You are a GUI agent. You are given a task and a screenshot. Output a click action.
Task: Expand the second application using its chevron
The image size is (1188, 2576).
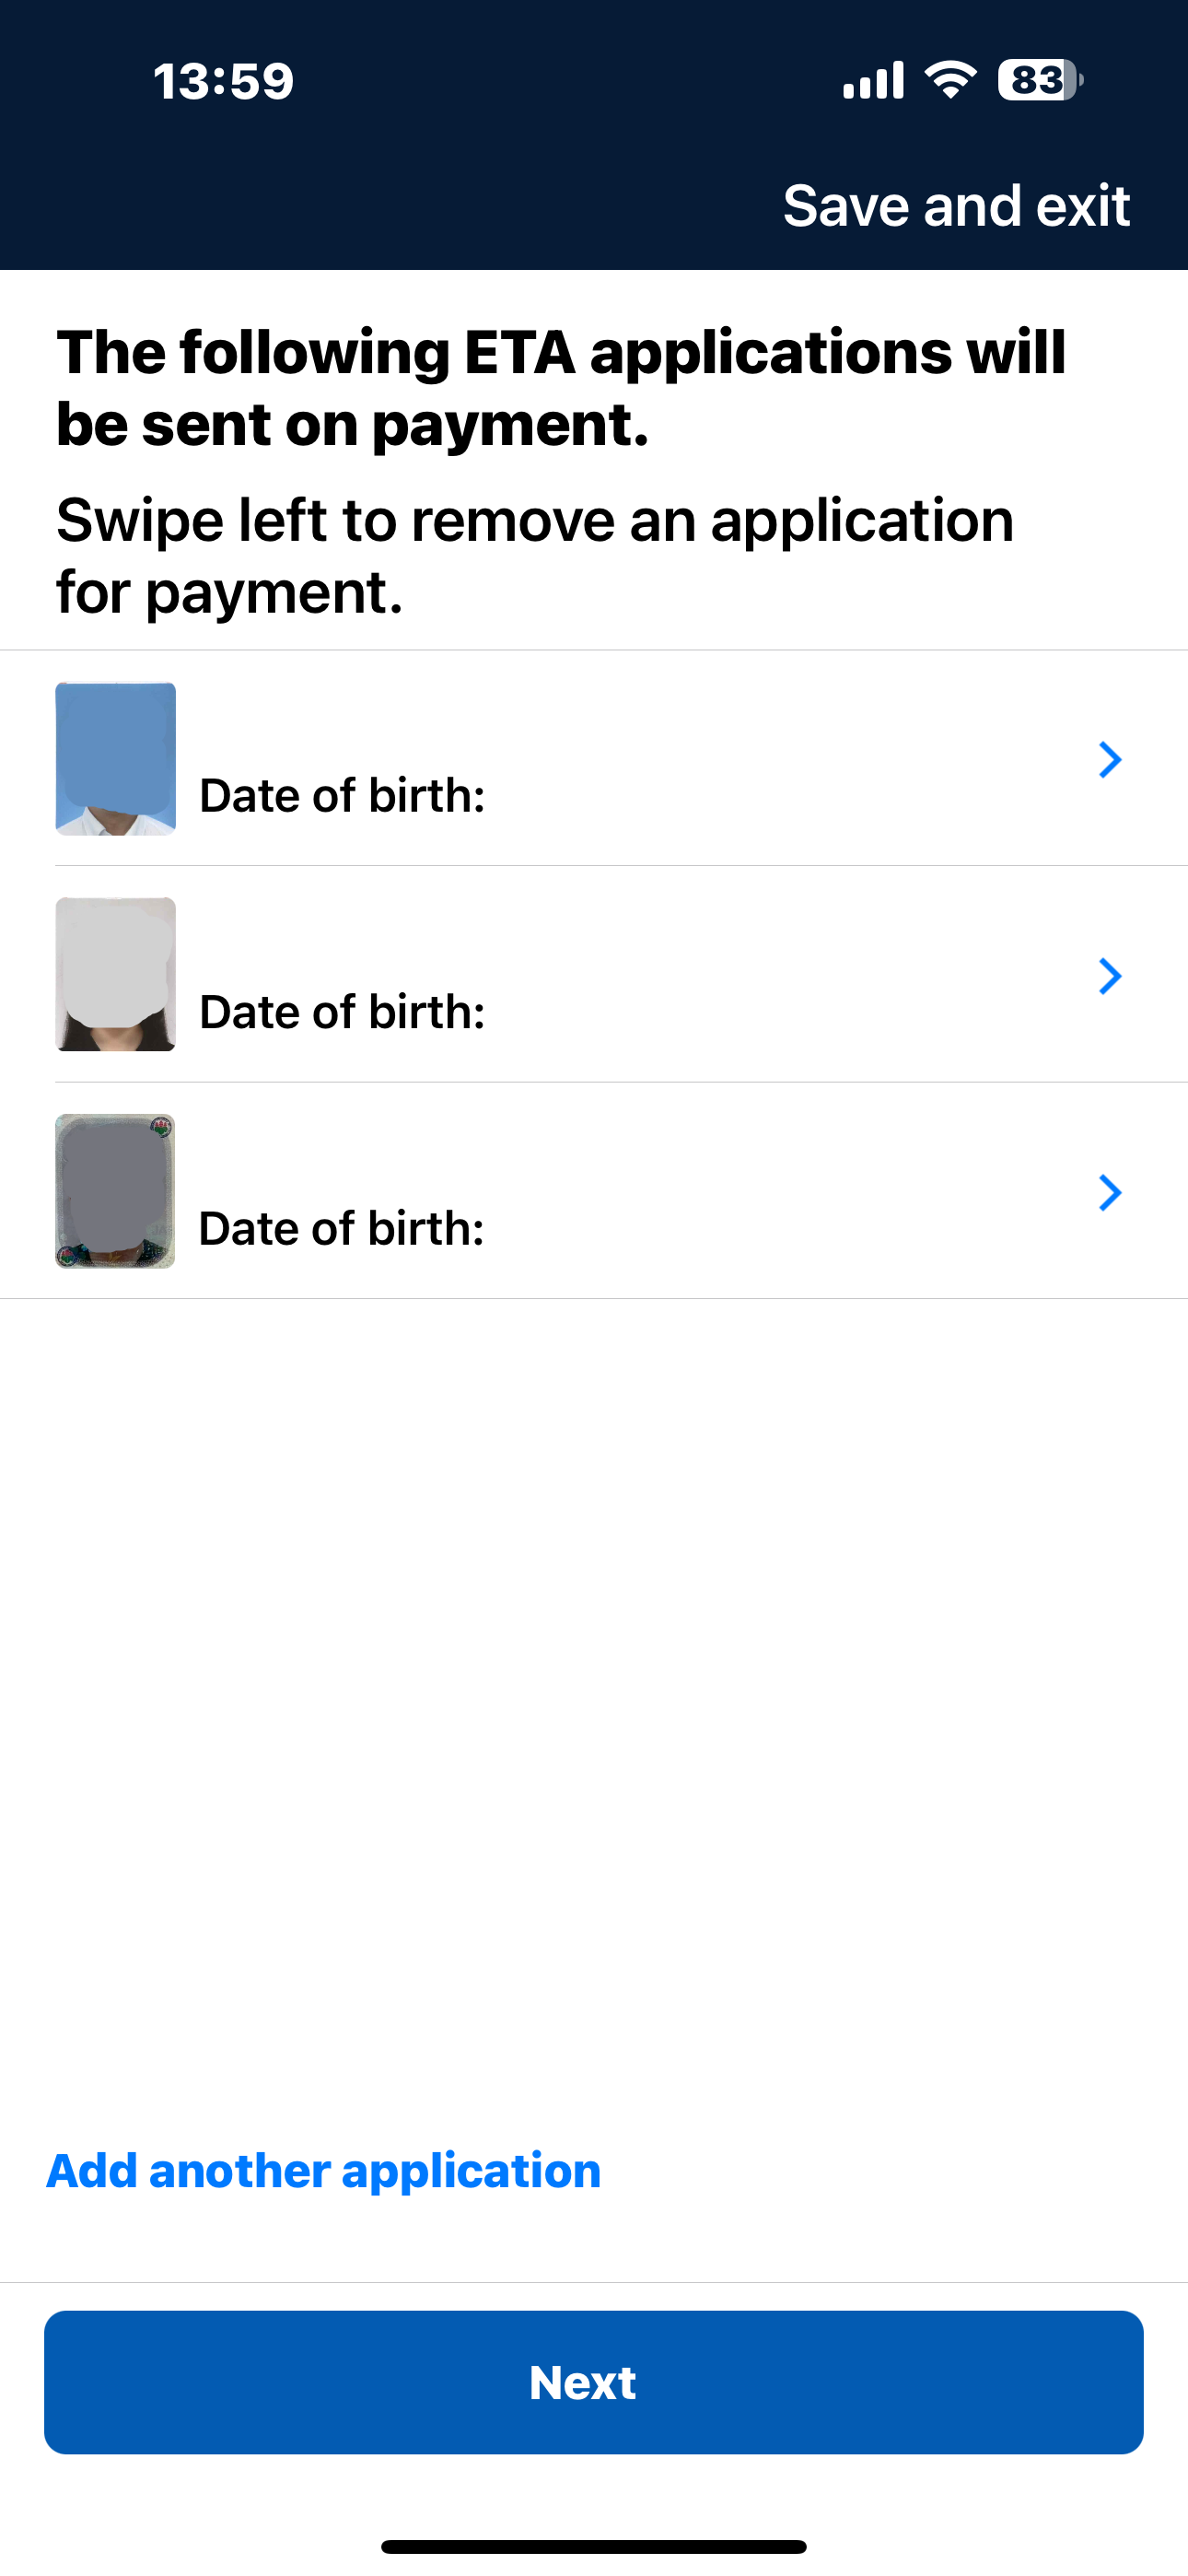click(x=1109, y=976)
